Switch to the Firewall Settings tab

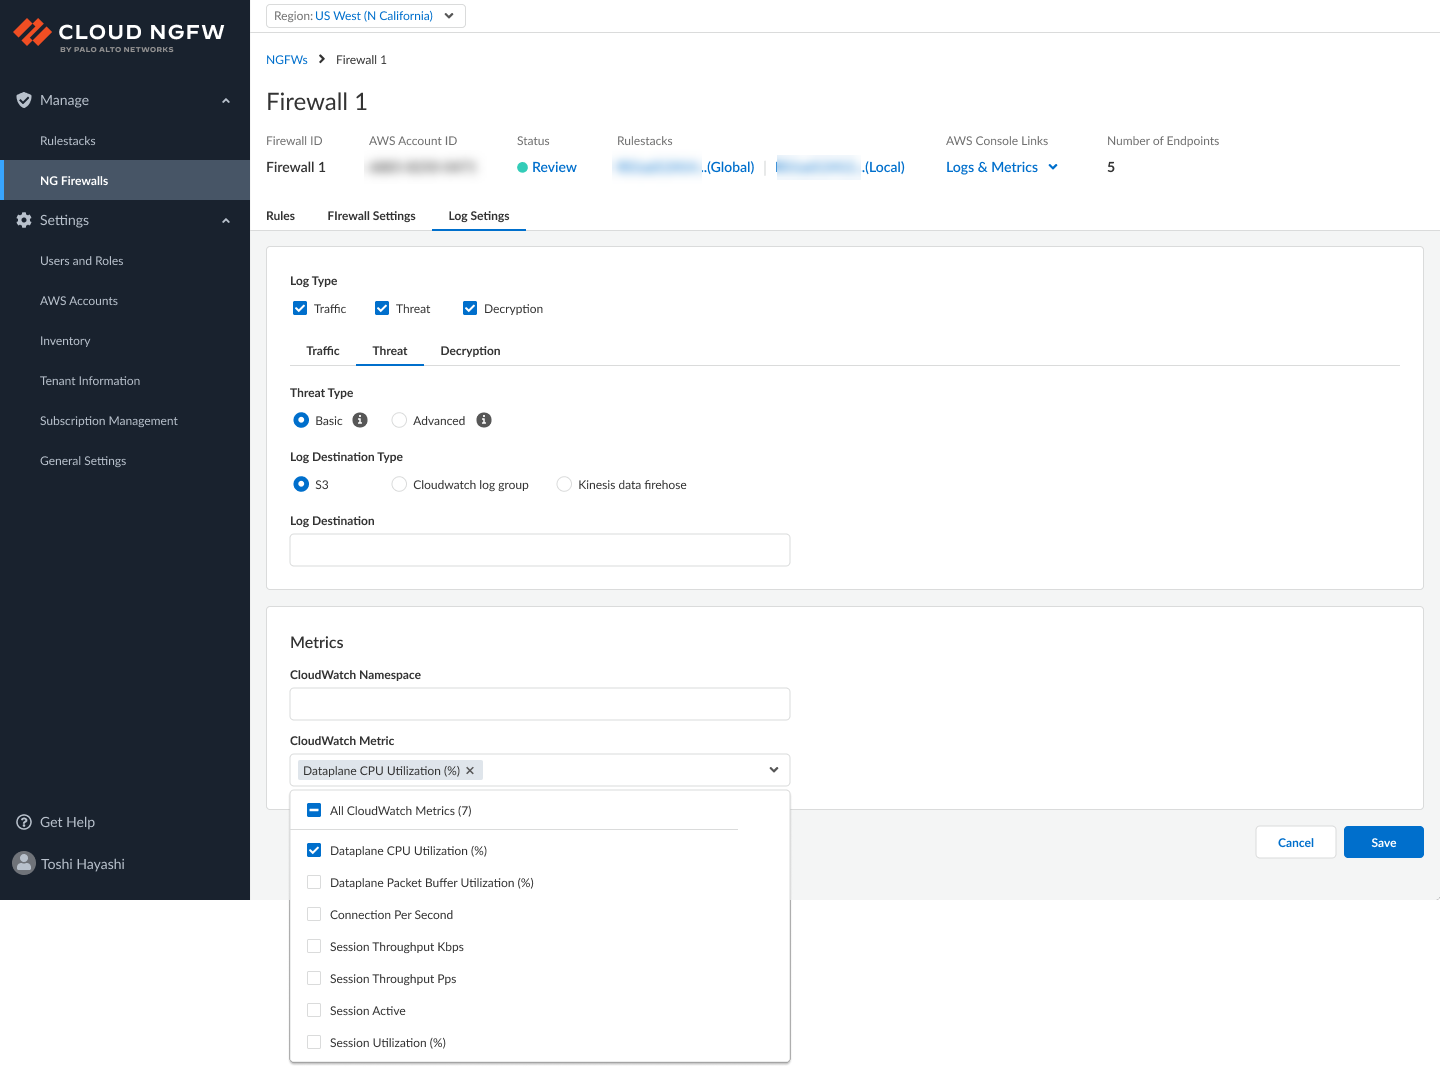pyautogui.click(x=371, y=215)
